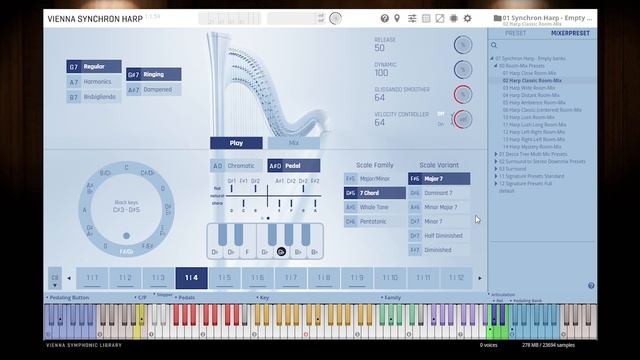640x360 pixels.
Task: Select Ringing mode G#7
Action: [154, 74]
